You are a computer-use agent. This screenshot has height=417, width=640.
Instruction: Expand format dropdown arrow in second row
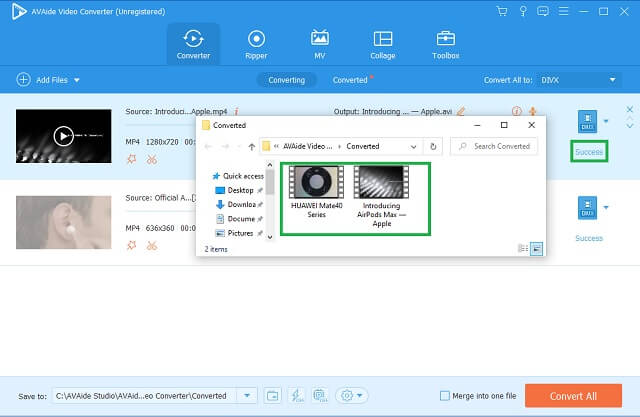click(x=606, y=208)
